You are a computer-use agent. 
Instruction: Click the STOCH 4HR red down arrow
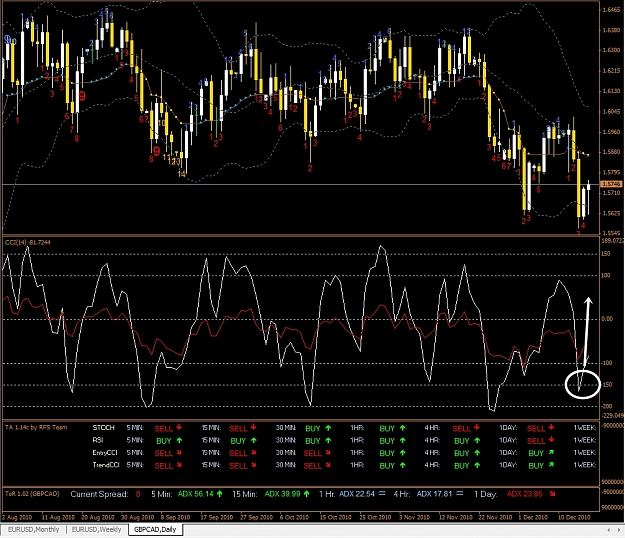click(x=477, y=427)
